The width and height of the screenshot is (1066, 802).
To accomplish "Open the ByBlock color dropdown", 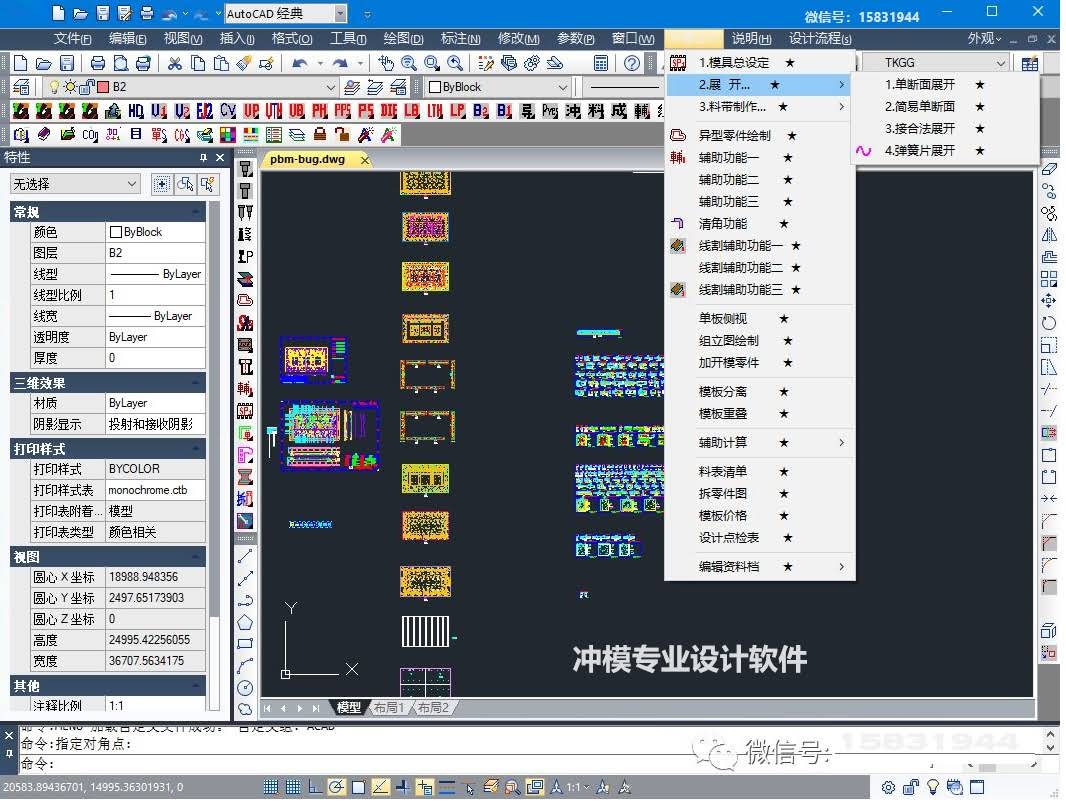I will point(562,87).
